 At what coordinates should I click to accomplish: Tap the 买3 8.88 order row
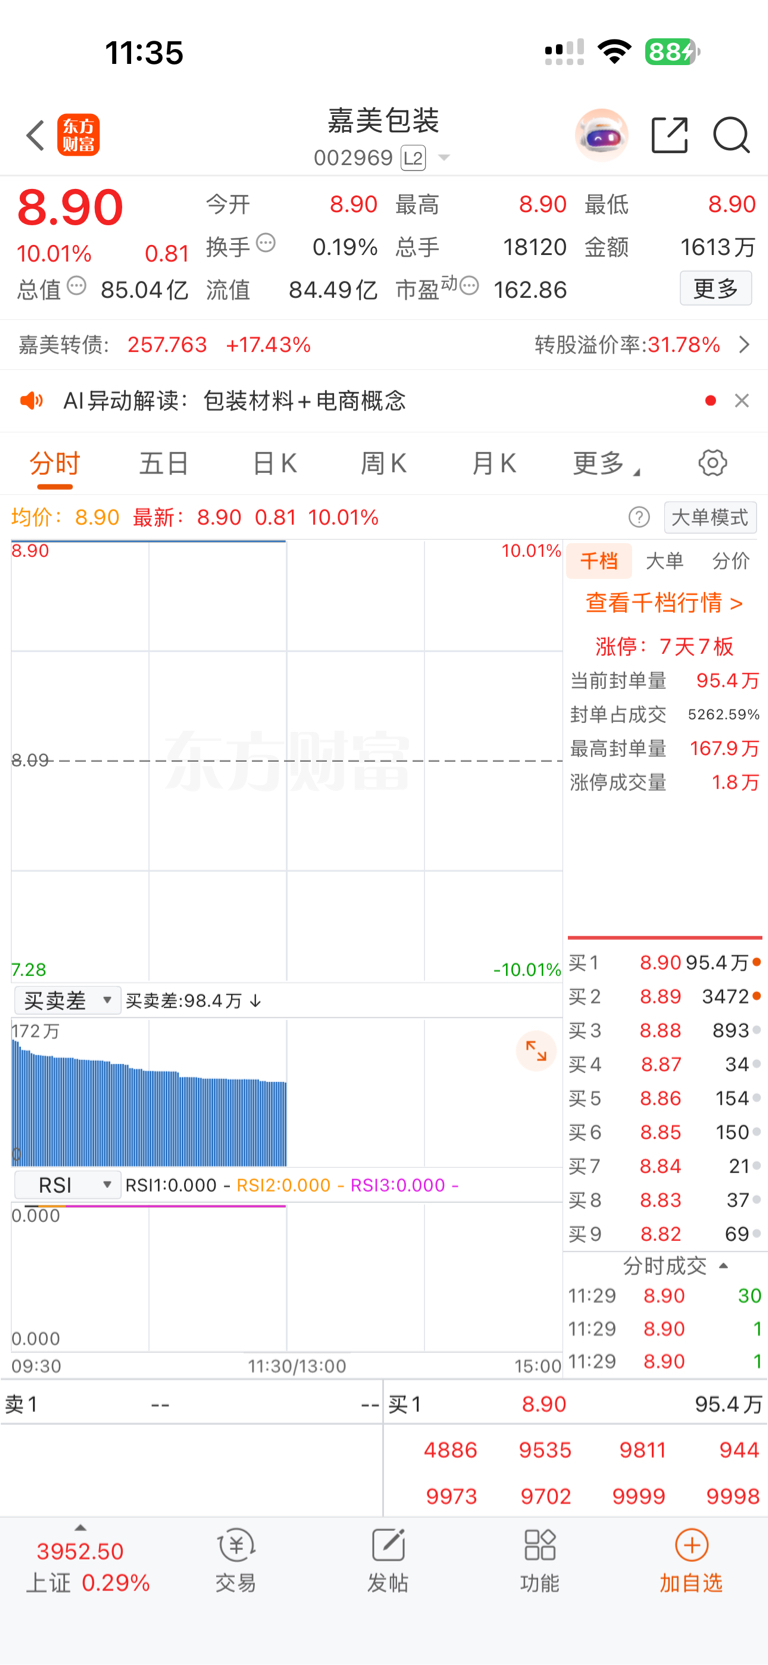[665, 1031]
